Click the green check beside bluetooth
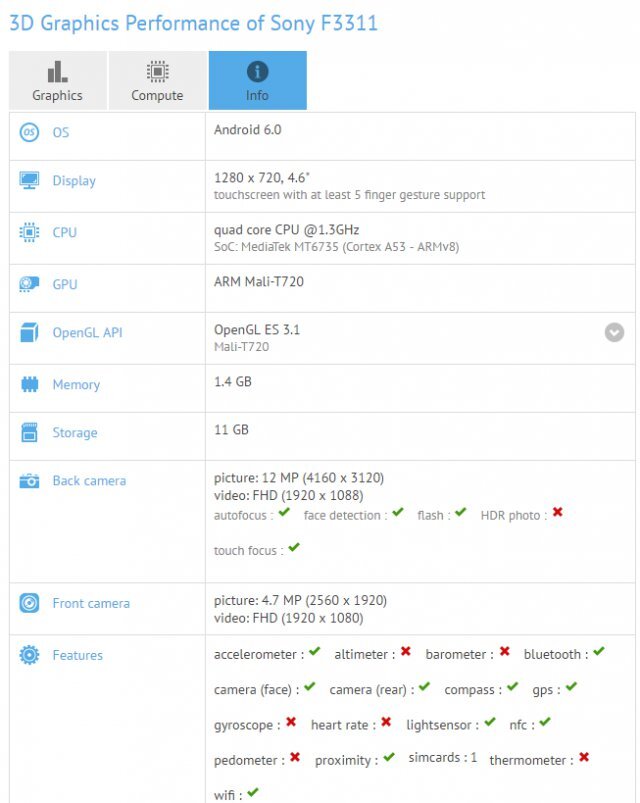 pos(598,652)
